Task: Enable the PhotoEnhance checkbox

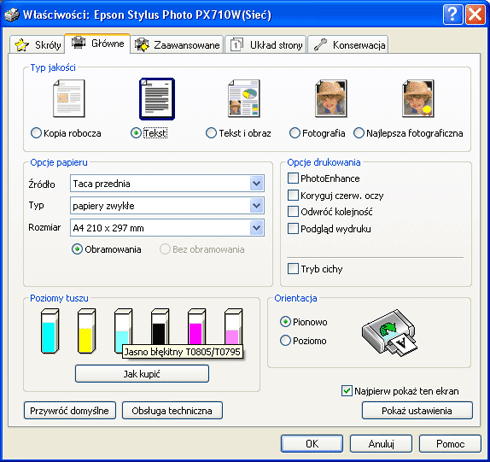Action: pyautogui.click(x=293, y=178)
